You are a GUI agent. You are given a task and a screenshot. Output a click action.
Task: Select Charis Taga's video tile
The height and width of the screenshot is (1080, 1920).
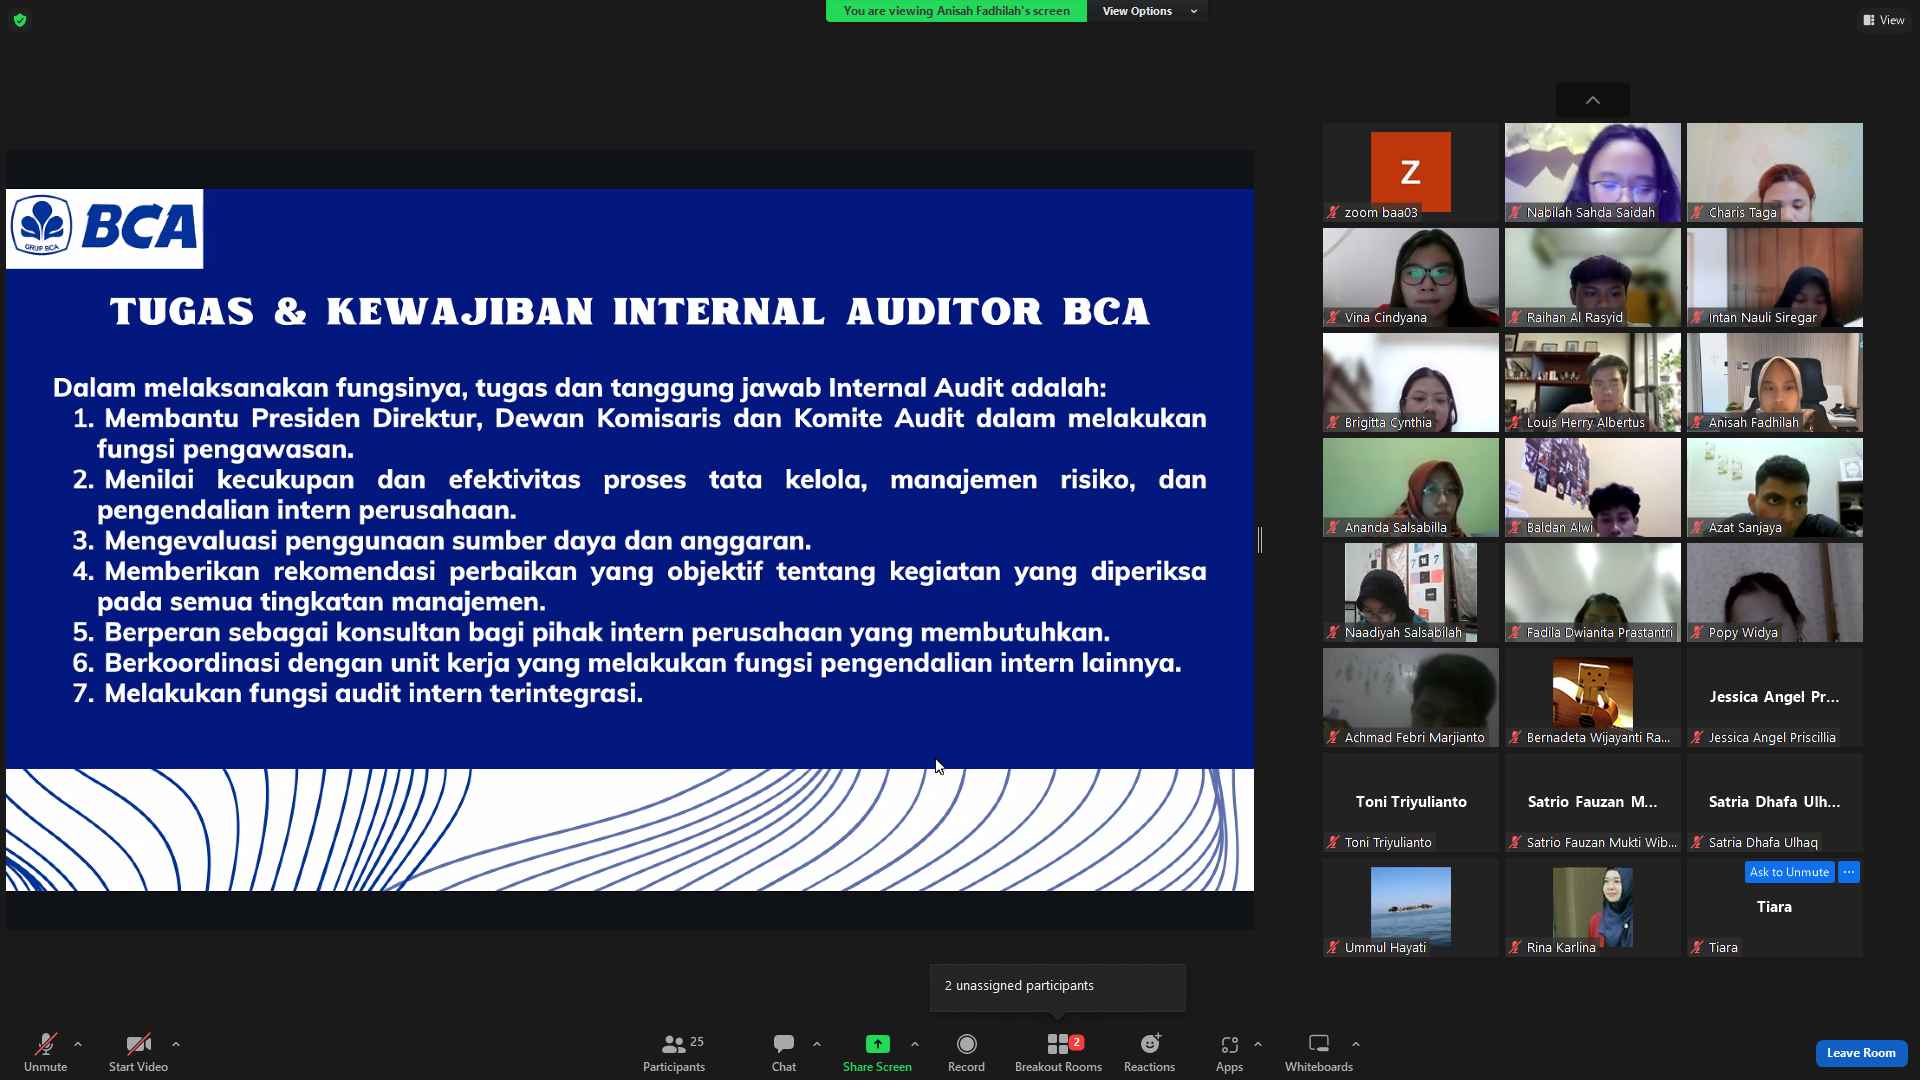pos(1775,172)
